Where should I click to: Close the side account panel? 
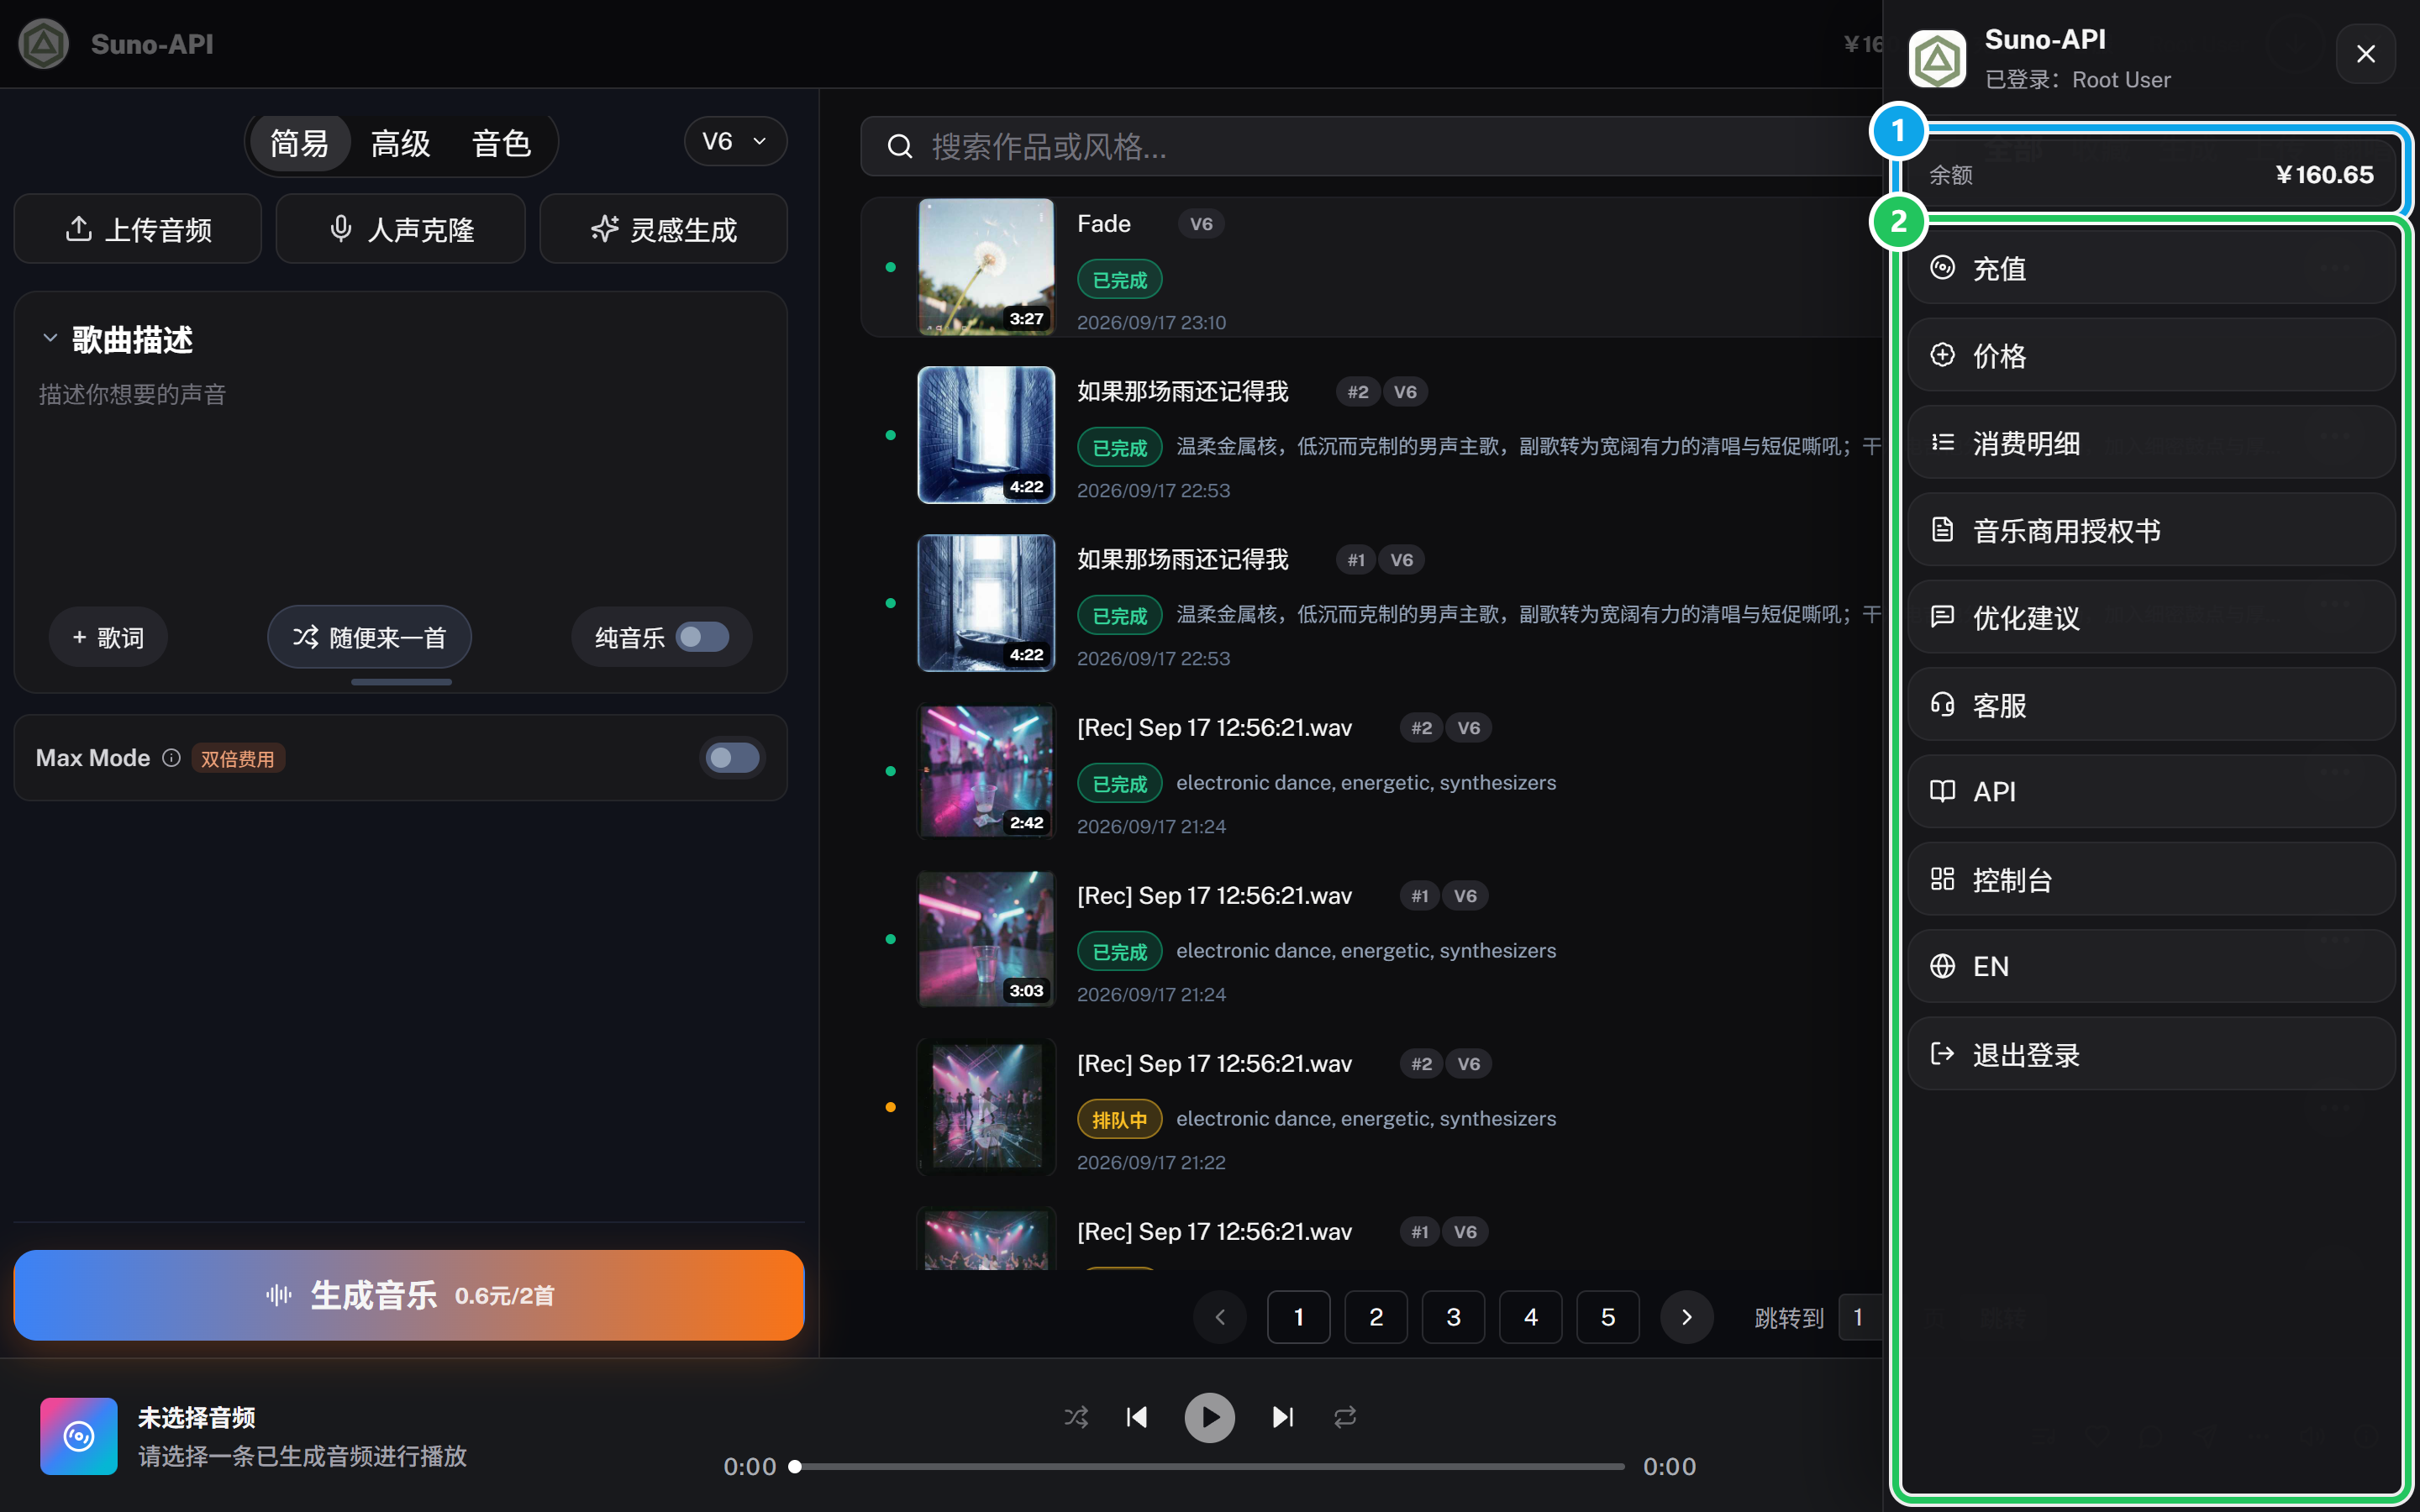(2365, 54)
